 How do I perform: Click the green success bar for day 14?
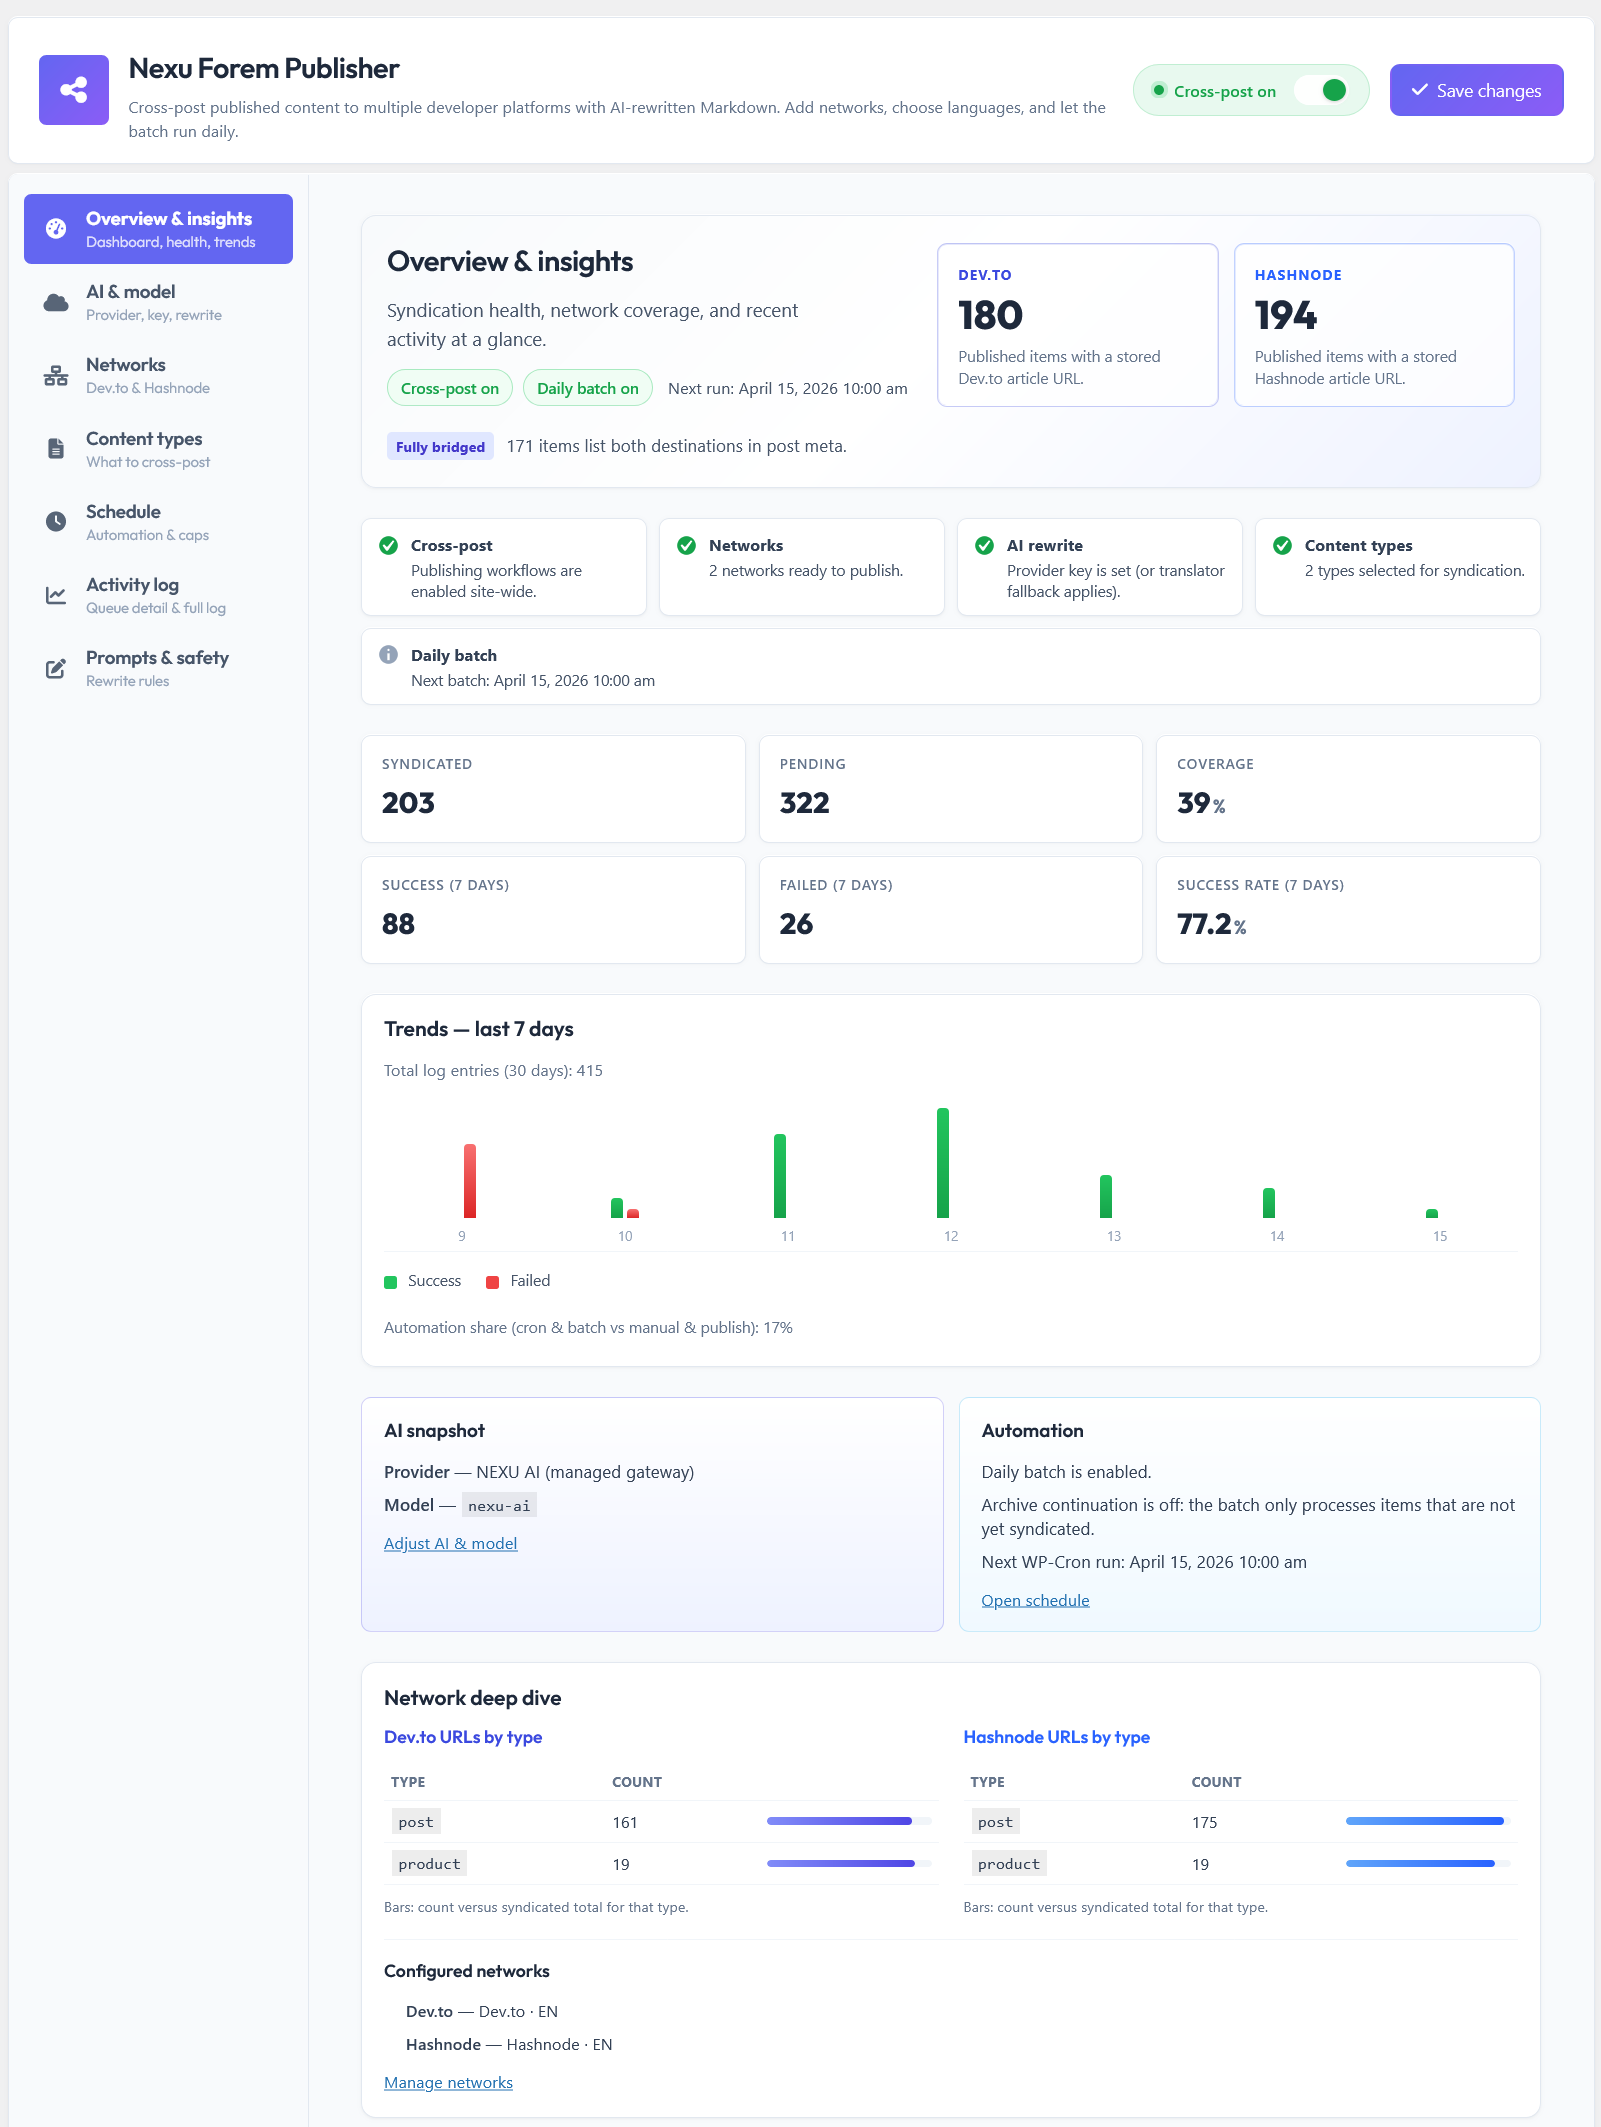pos(1268,1203)
